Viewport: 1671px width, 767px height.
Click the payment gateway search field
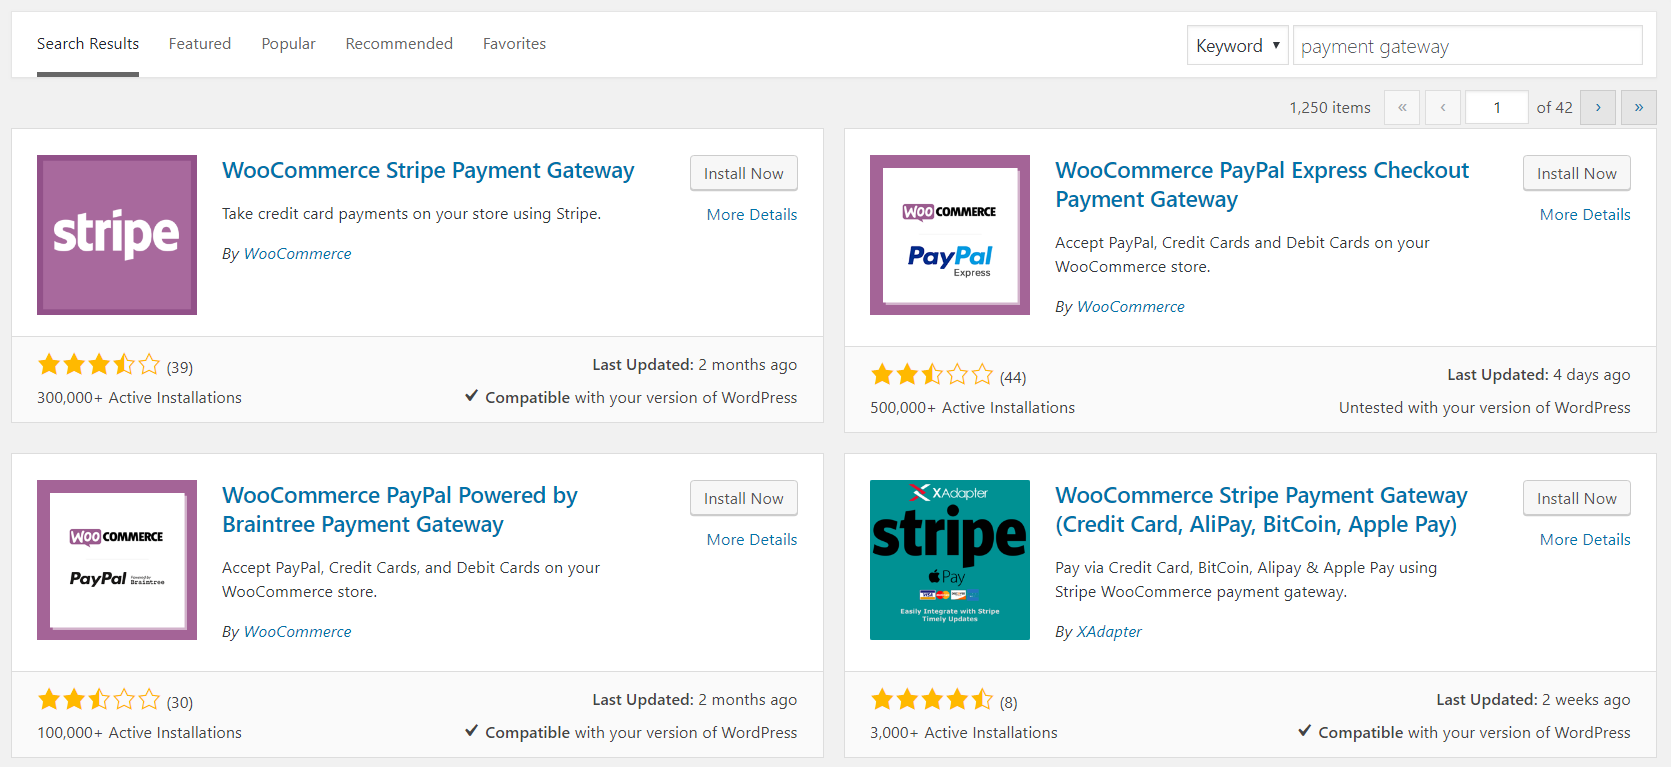tap(1467, 45)
